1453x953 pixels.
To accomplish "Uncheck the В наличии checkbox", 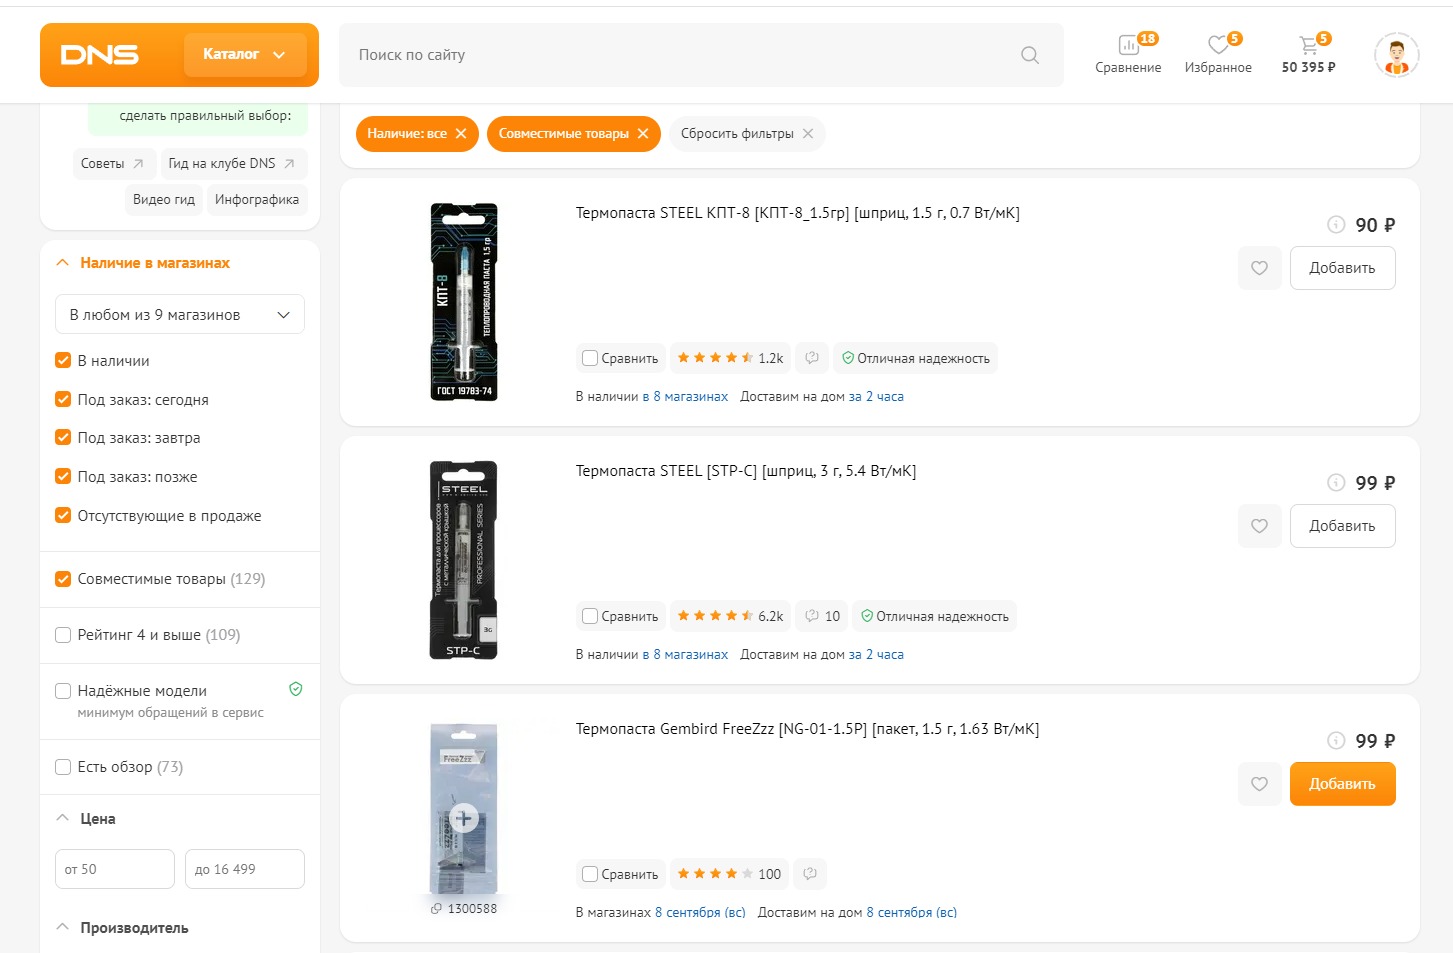I will coord(63,361).
